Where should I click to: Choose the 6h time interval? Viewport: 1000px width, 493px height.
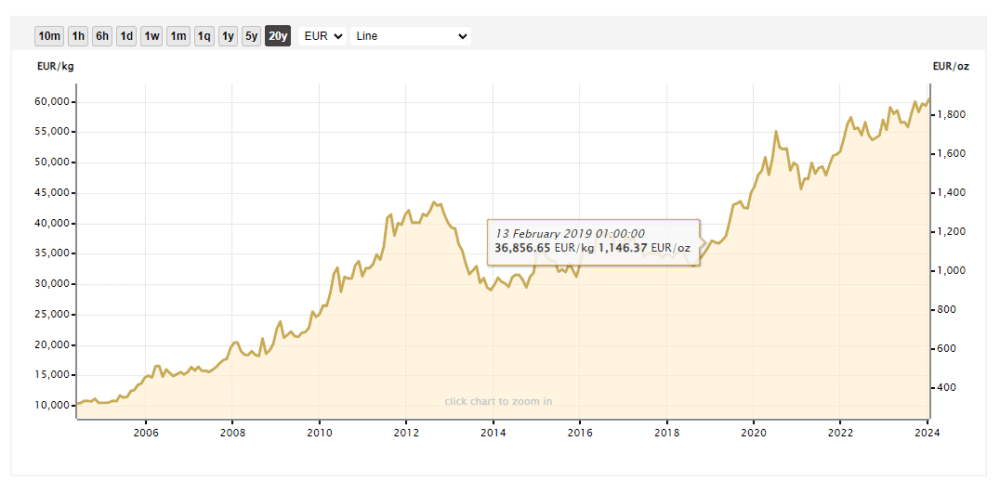click(102, 36)
